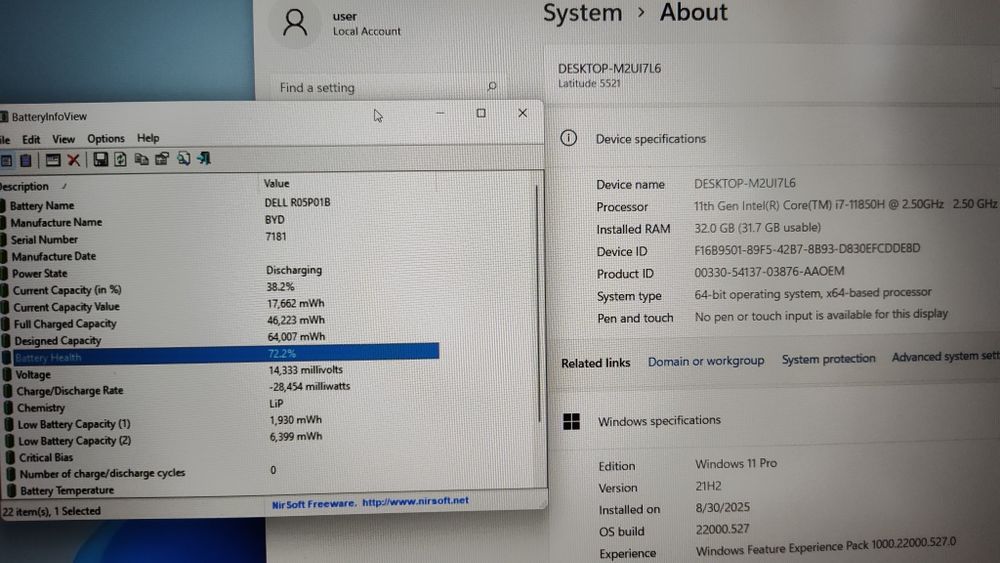Click the 64,007 mWh designed capacity value
Screen dimensions: 1000x563
tap(296, 337)
